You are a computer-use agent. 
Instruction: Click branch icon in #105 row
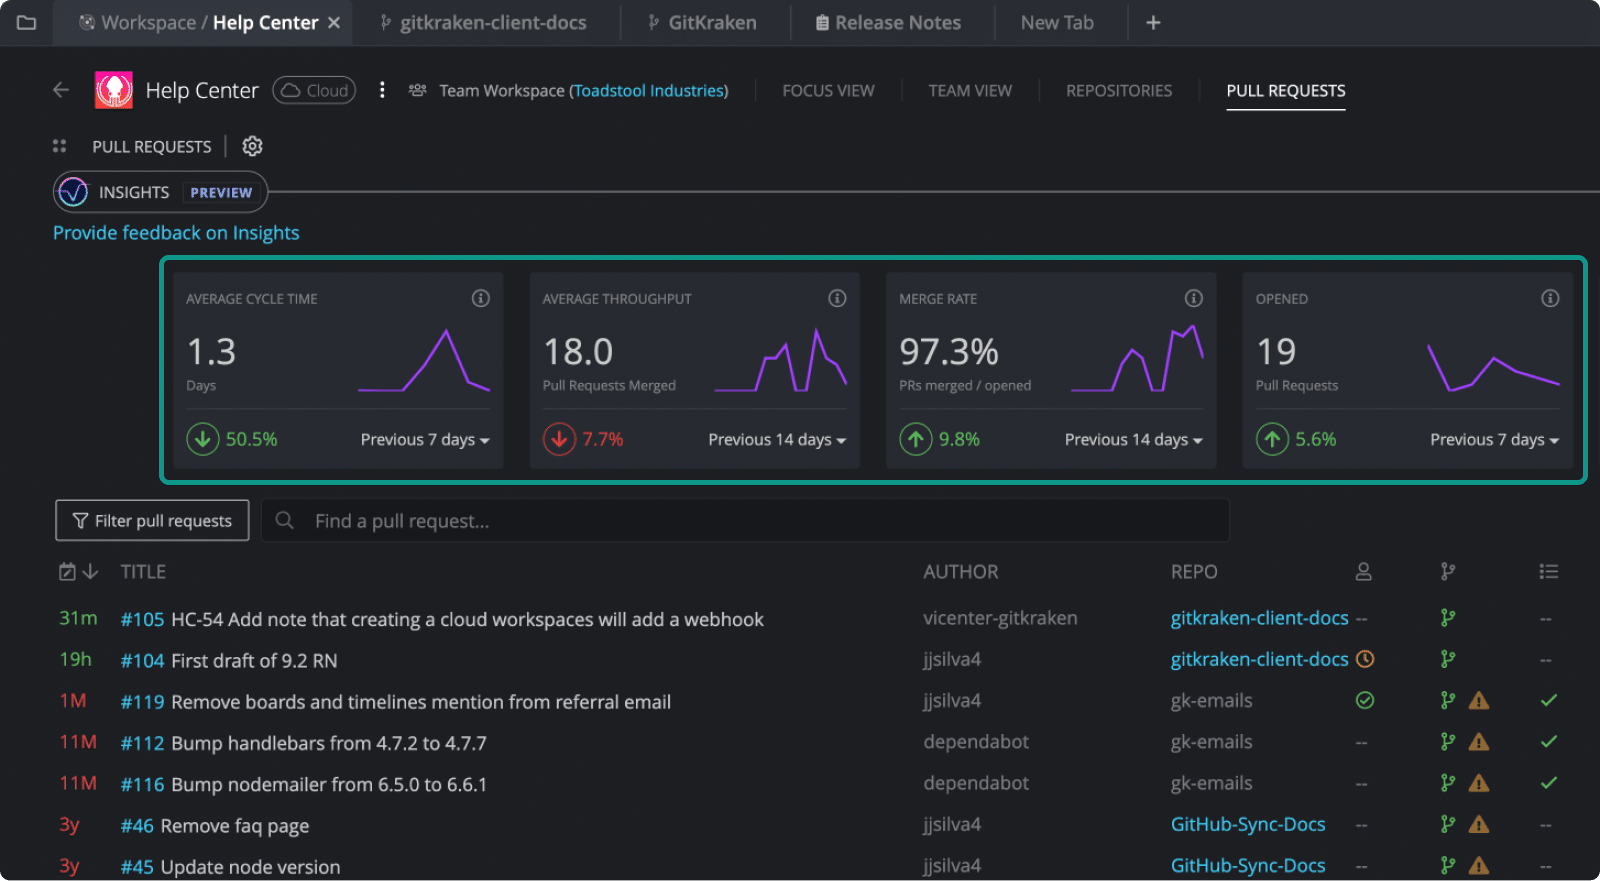[1448, 618]
